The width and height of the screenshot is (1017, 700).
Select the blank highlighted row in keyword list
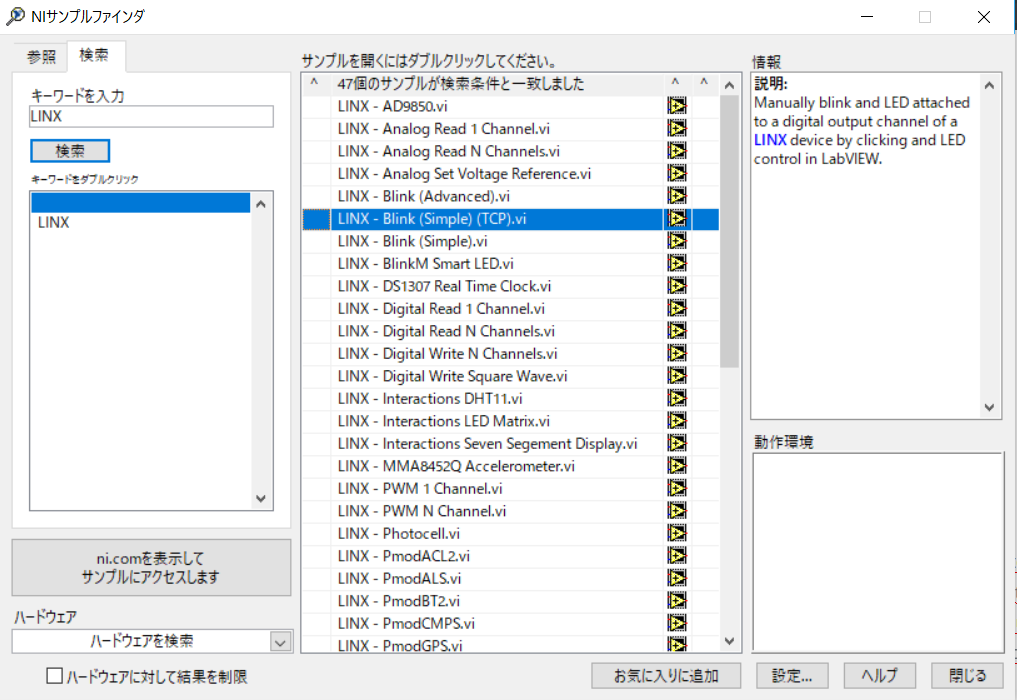[140, 202]
